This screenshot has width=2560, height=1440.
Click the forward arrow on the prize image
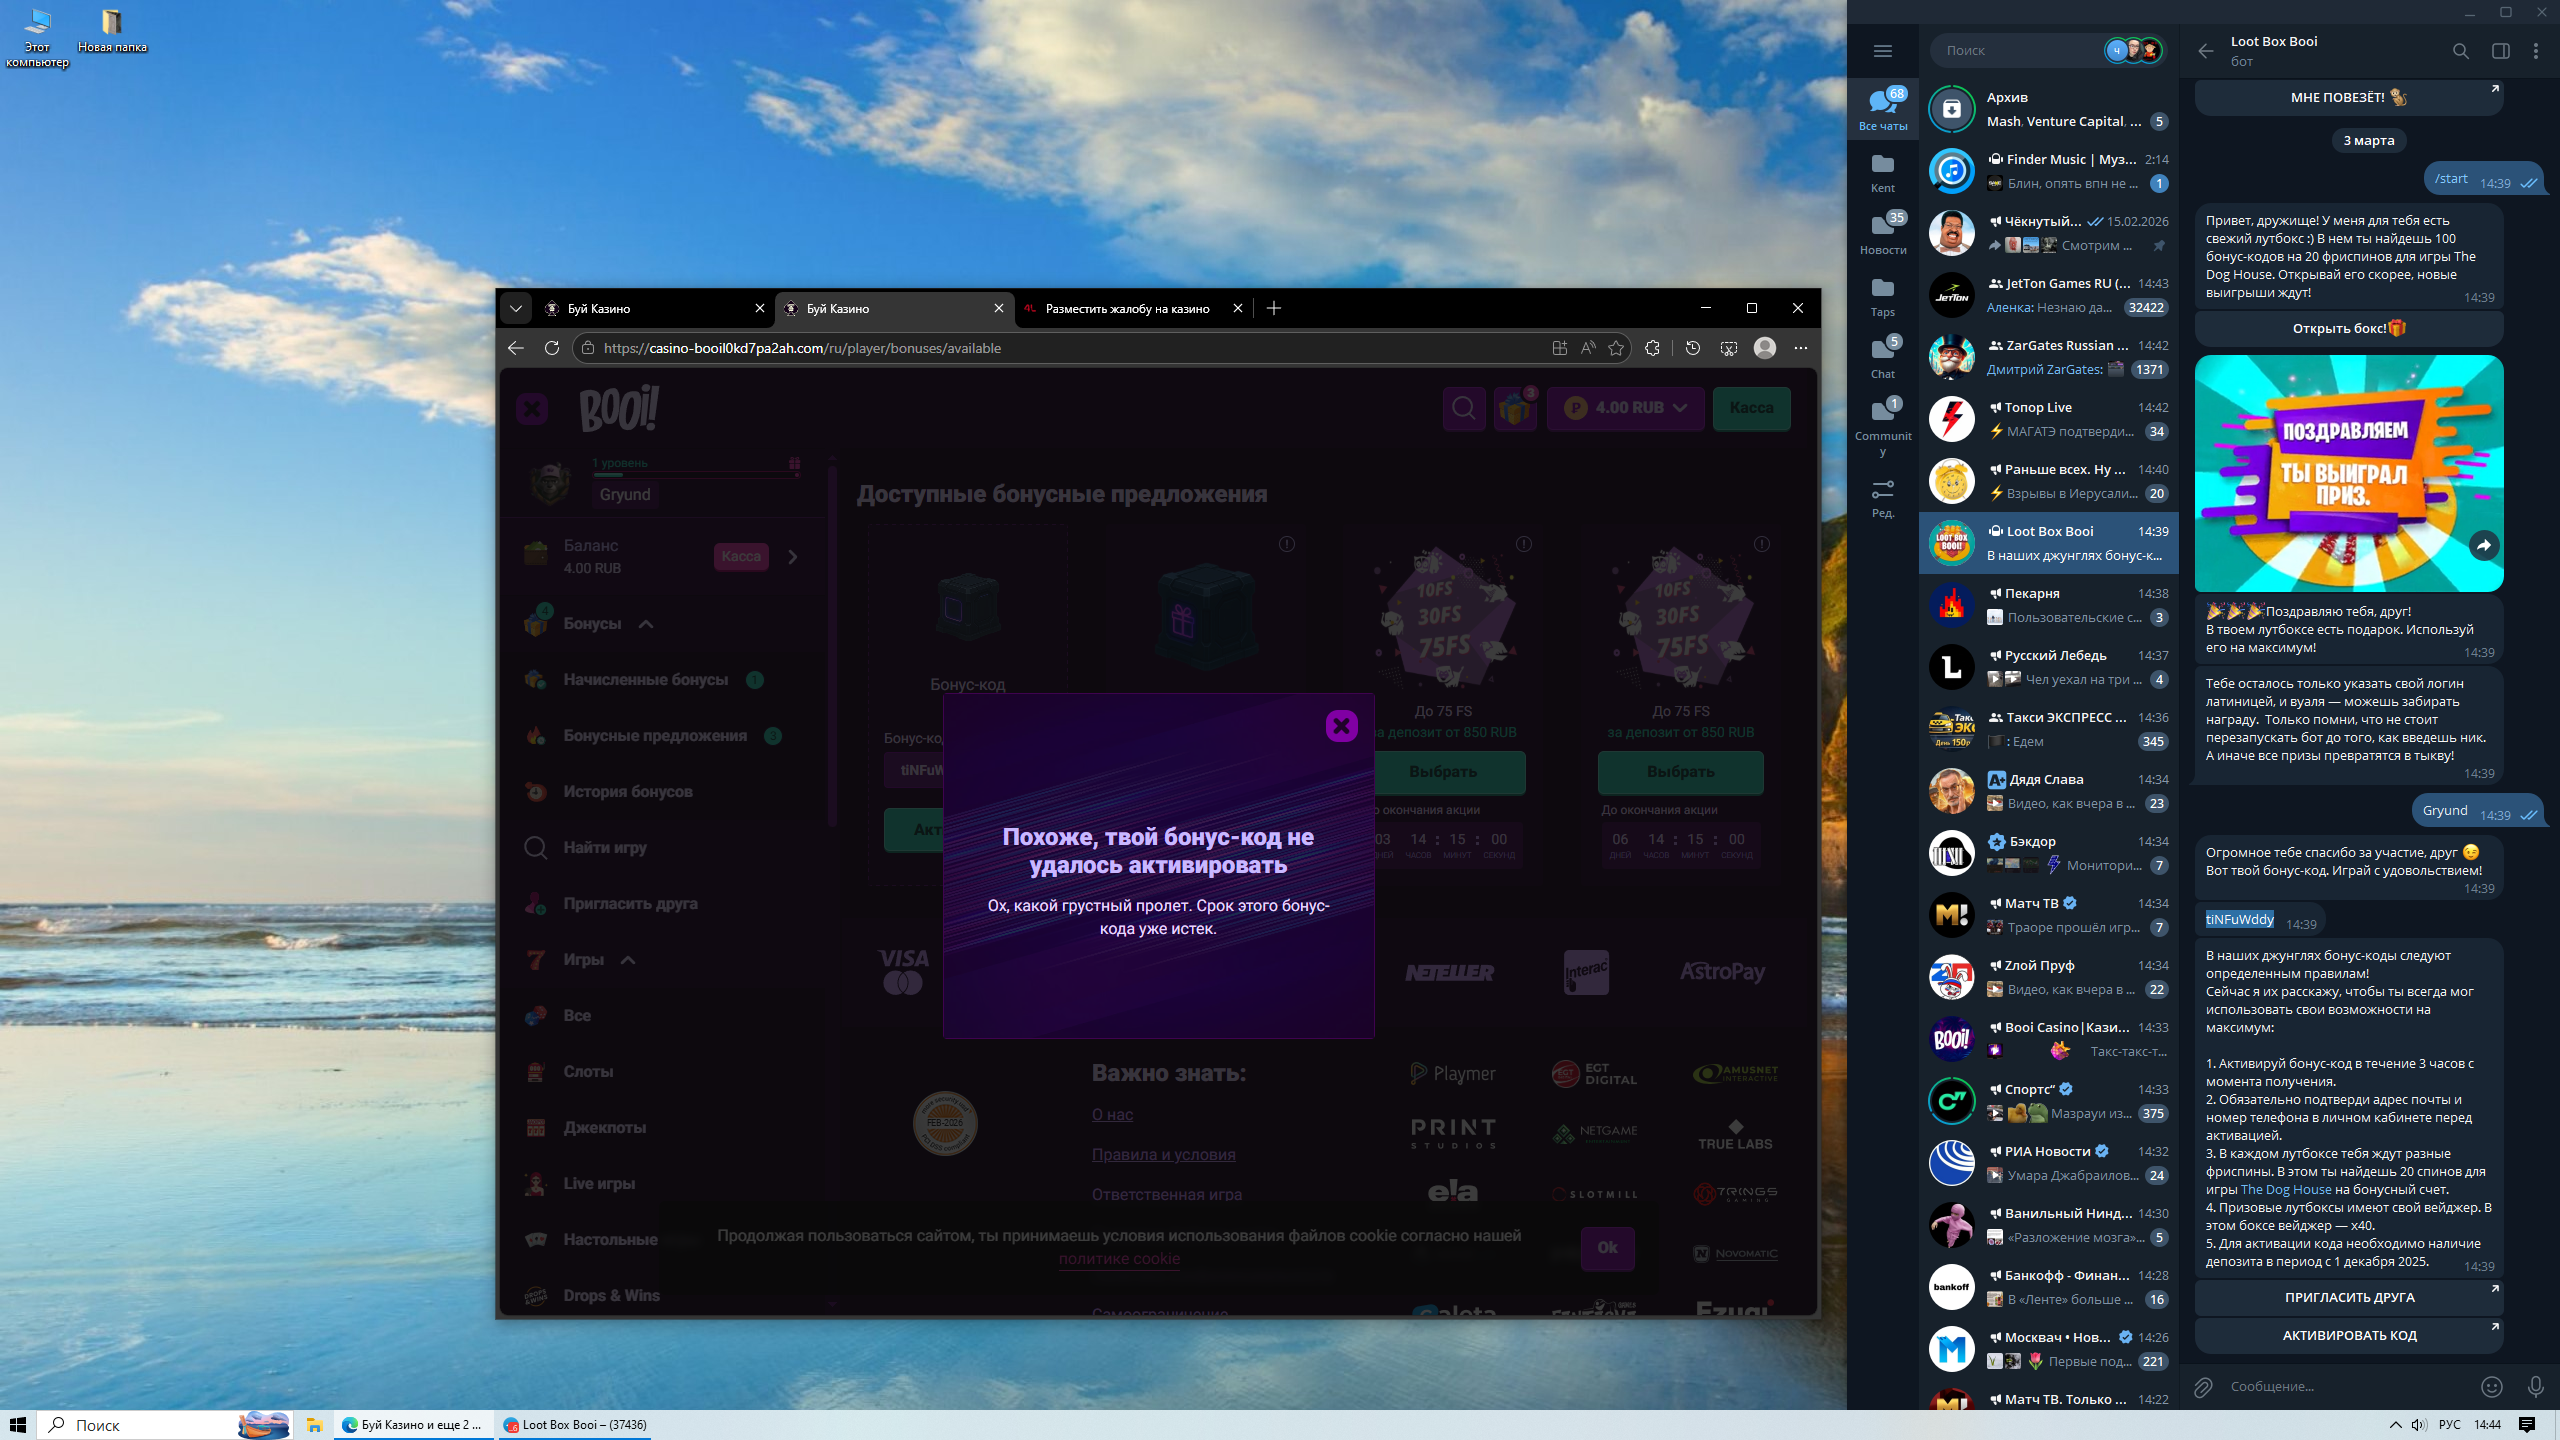pyautogui.click(x=2484, y=545)
